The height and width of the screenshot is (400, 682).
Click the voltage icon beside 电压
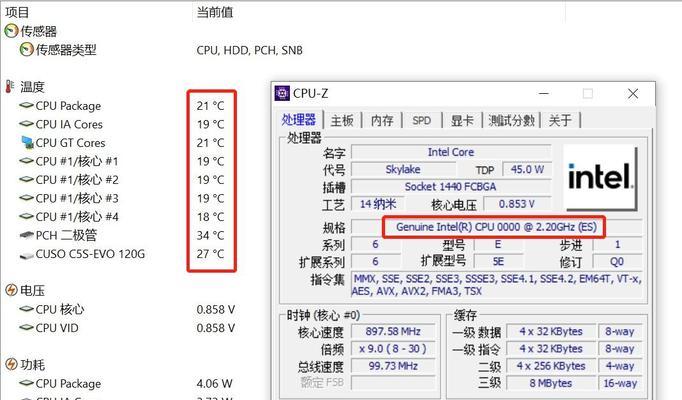pyautogui.click(x=11, y=290)
